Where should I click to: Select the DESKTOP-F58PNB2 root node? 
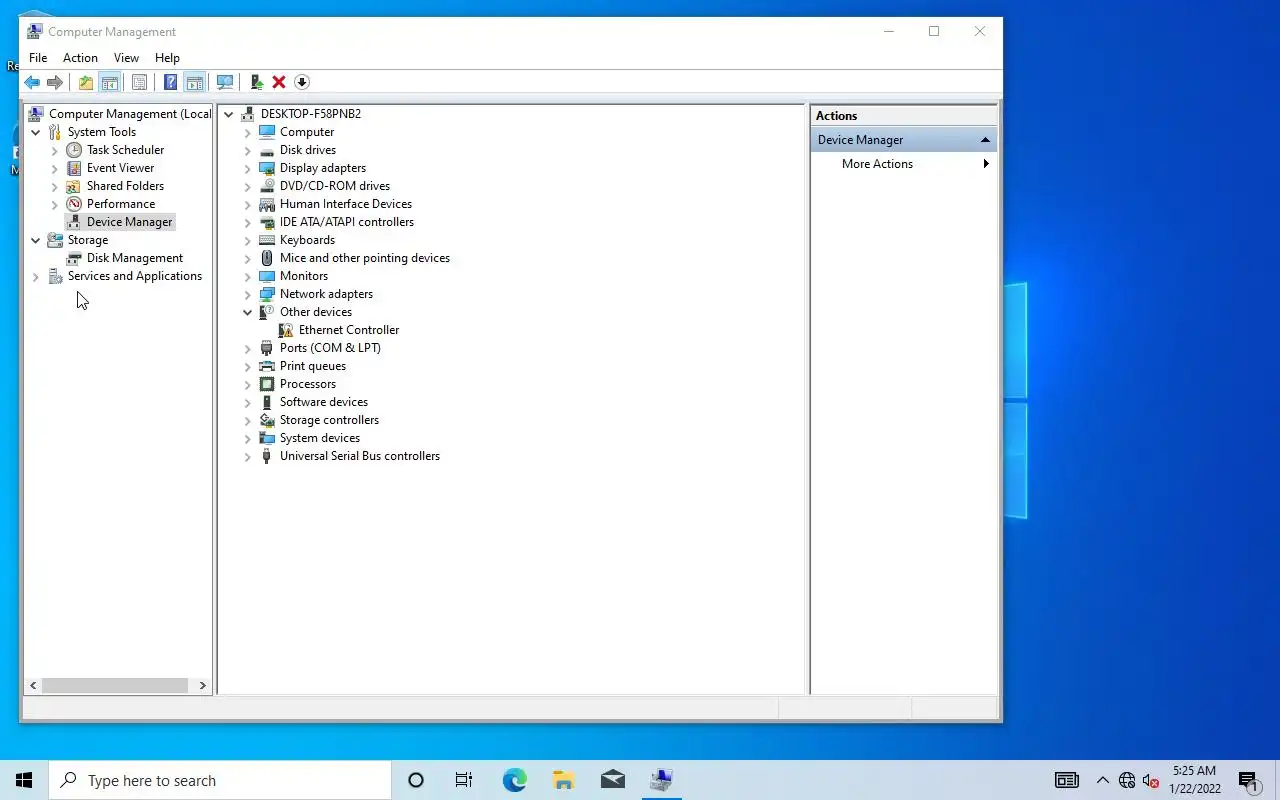tap(311, 114)
